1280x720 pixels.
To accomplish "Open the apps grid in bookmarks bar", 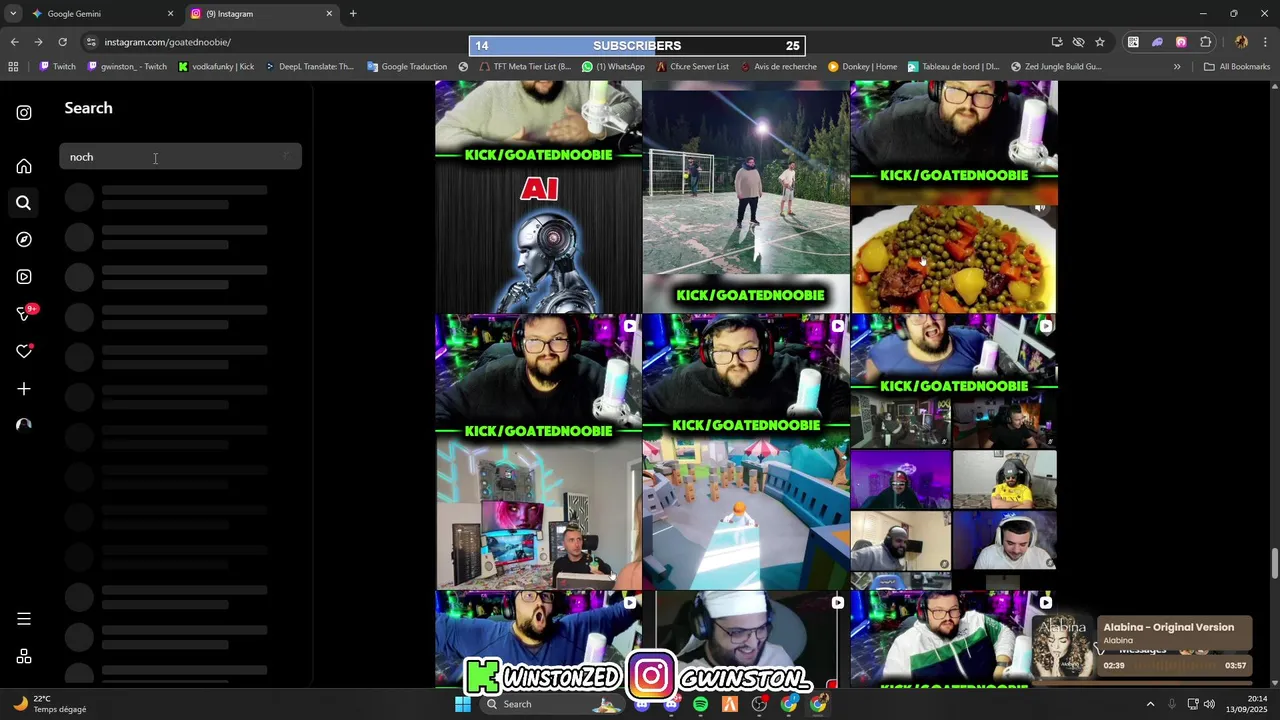I will tap(13, 67).
